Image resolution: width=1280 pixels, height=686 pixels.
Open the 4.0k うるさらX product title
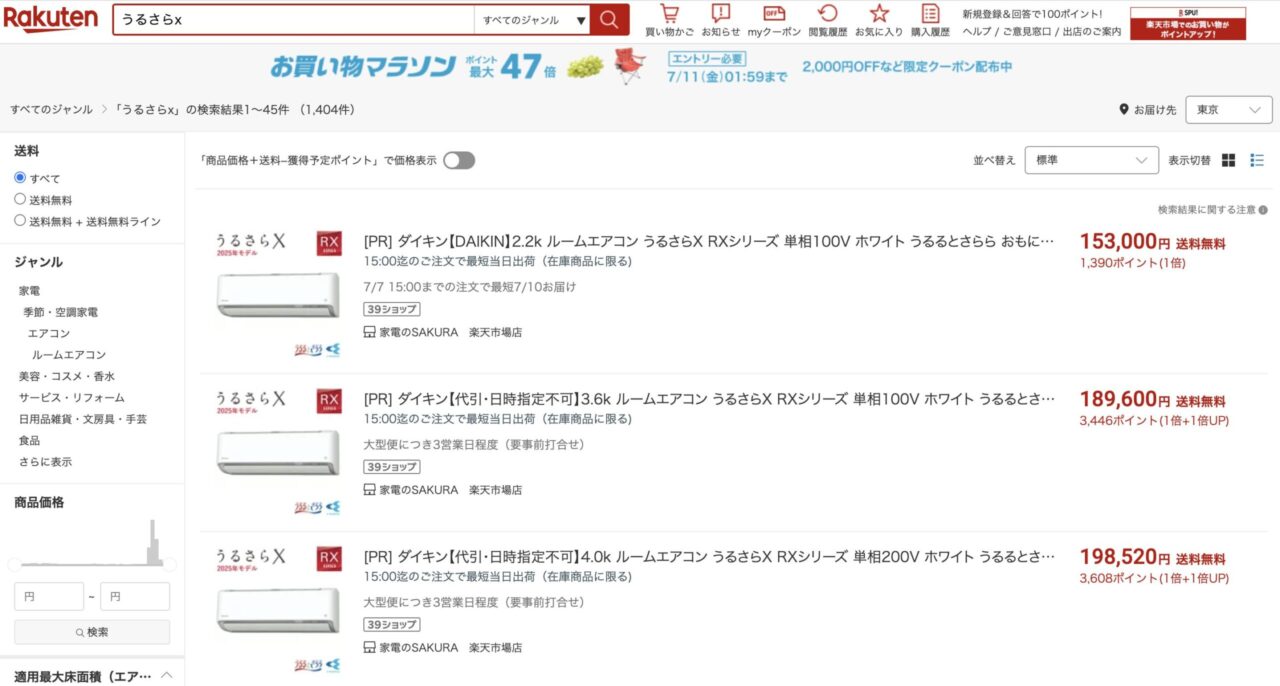click(709, 557)
